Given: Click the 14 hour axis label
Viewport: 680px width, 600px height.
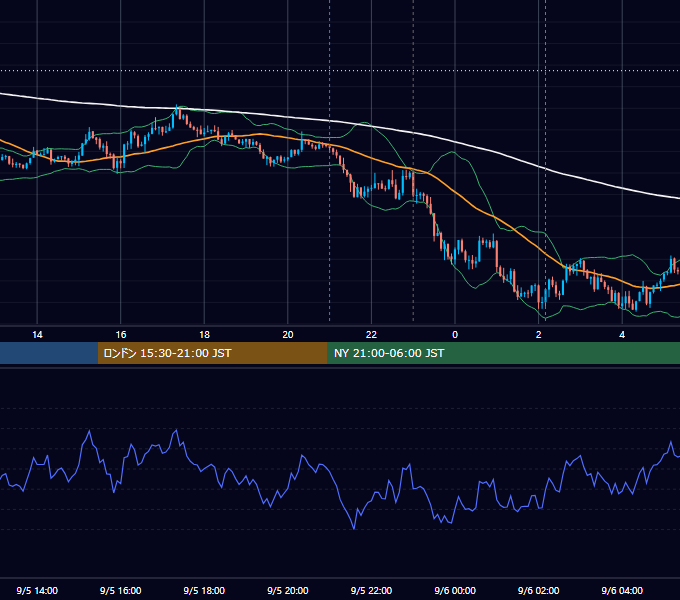Looking at the screenshot, I should tap(37, 335).
